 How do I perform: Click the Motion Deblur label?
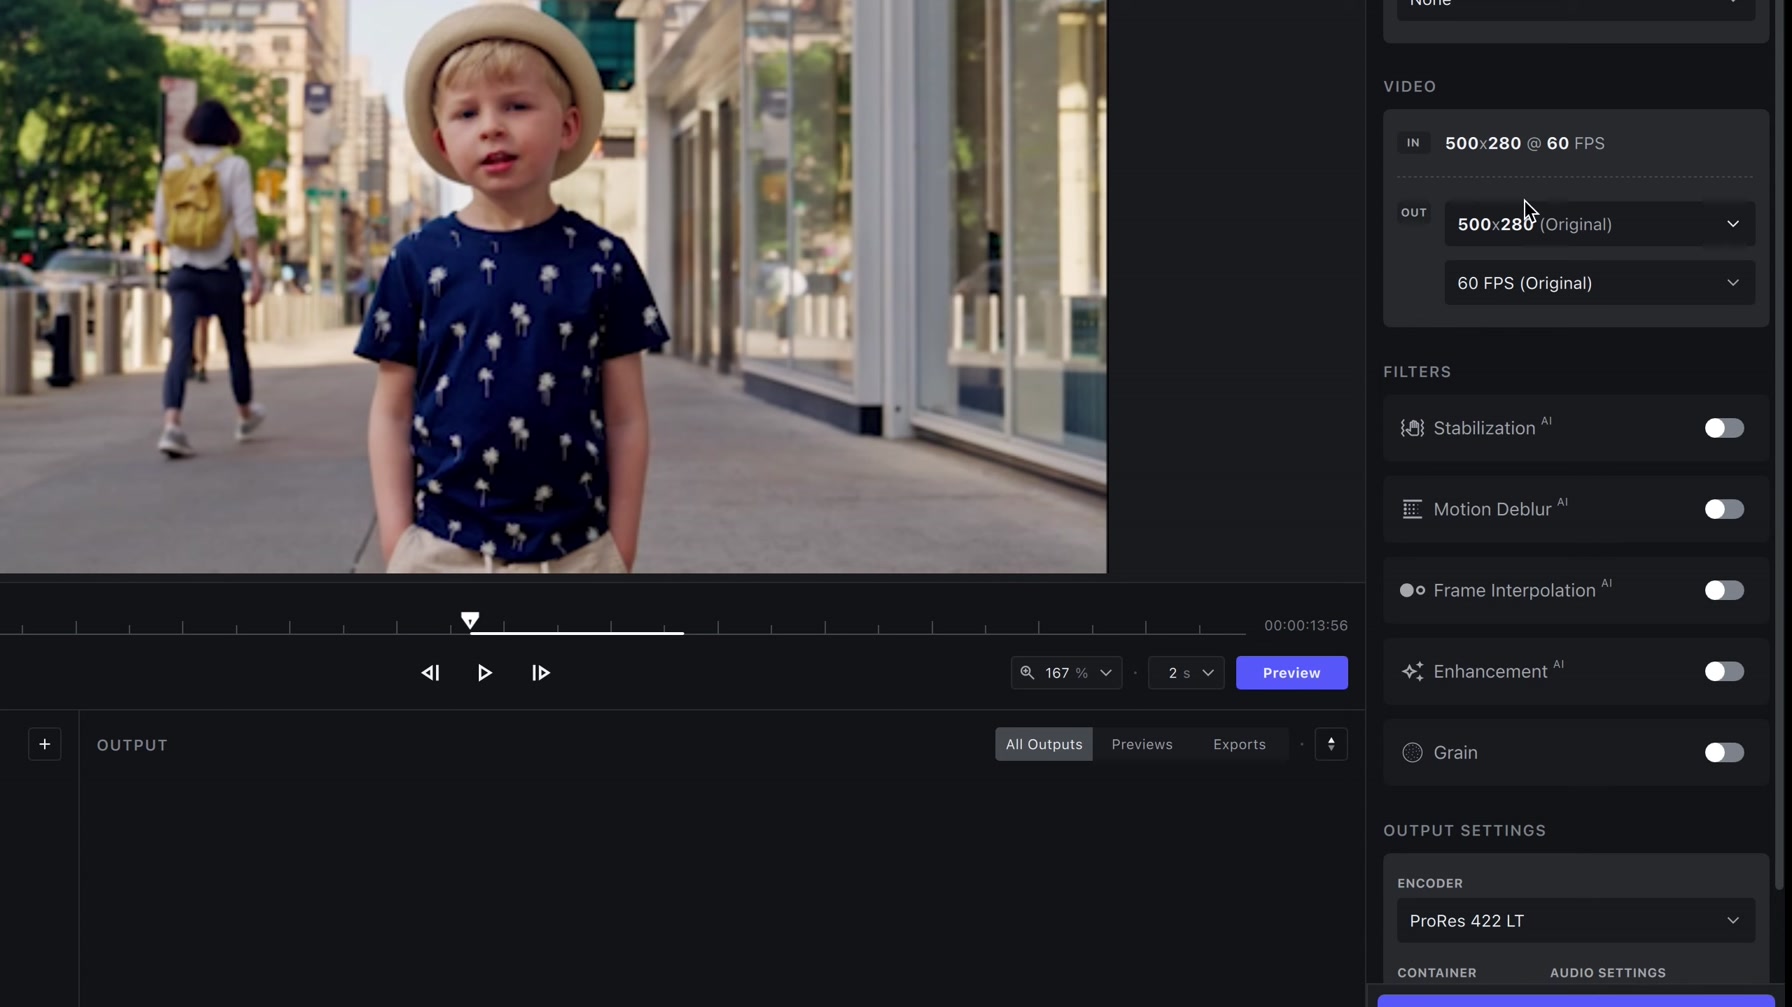(x=1492, y=509)
